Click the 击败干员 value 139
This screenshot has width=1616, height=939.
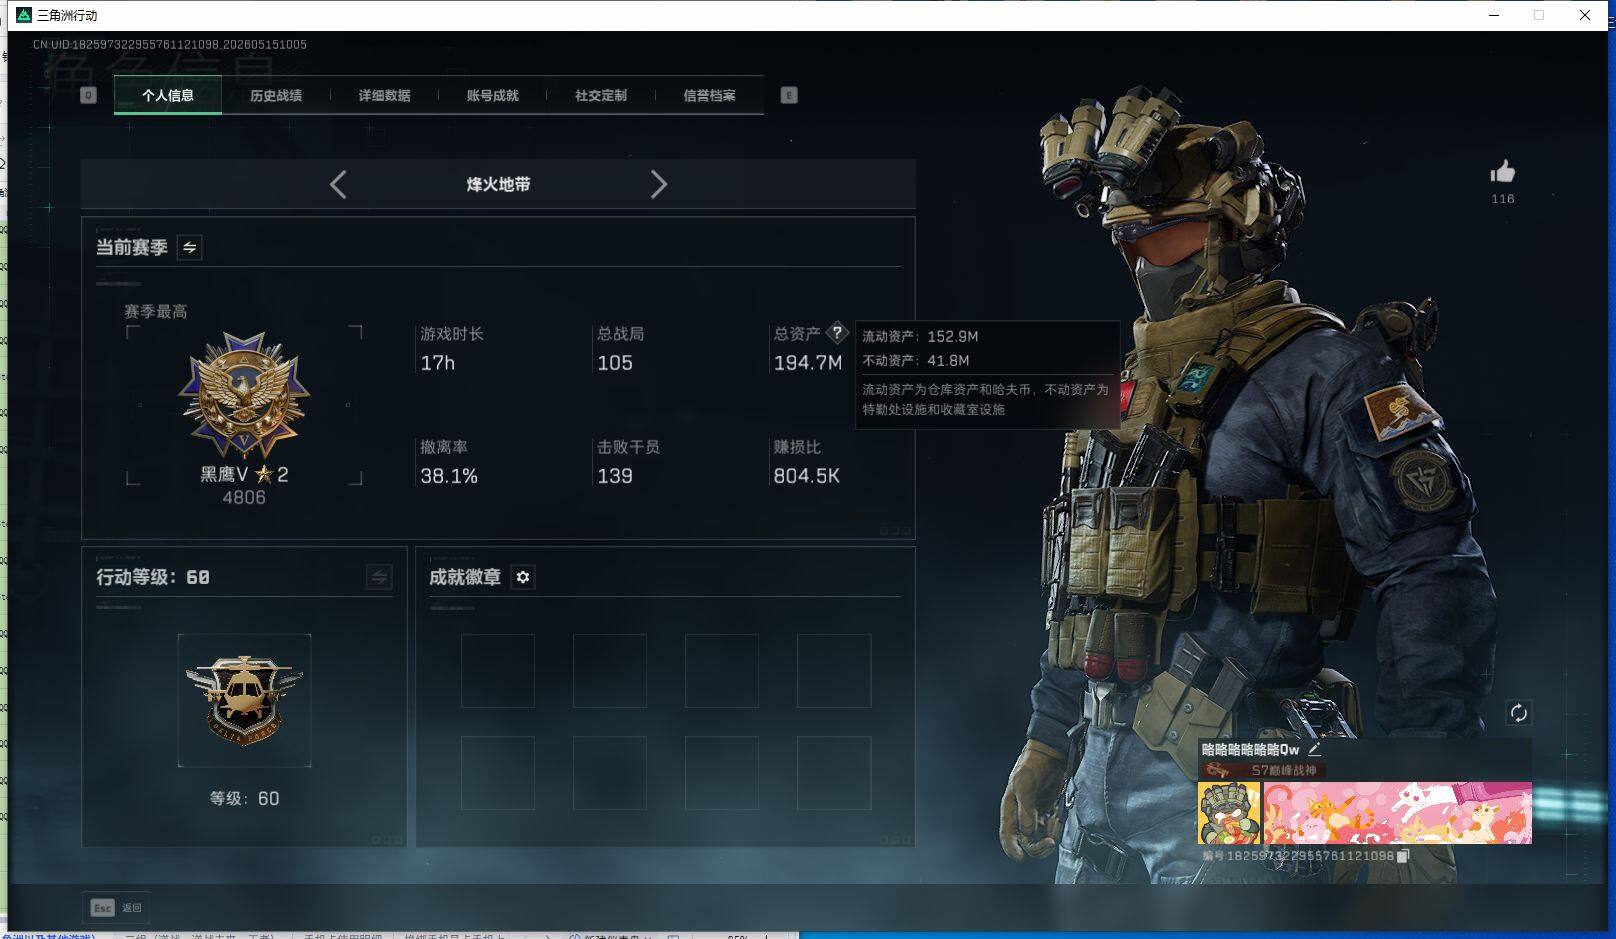[x=615, y=476]
